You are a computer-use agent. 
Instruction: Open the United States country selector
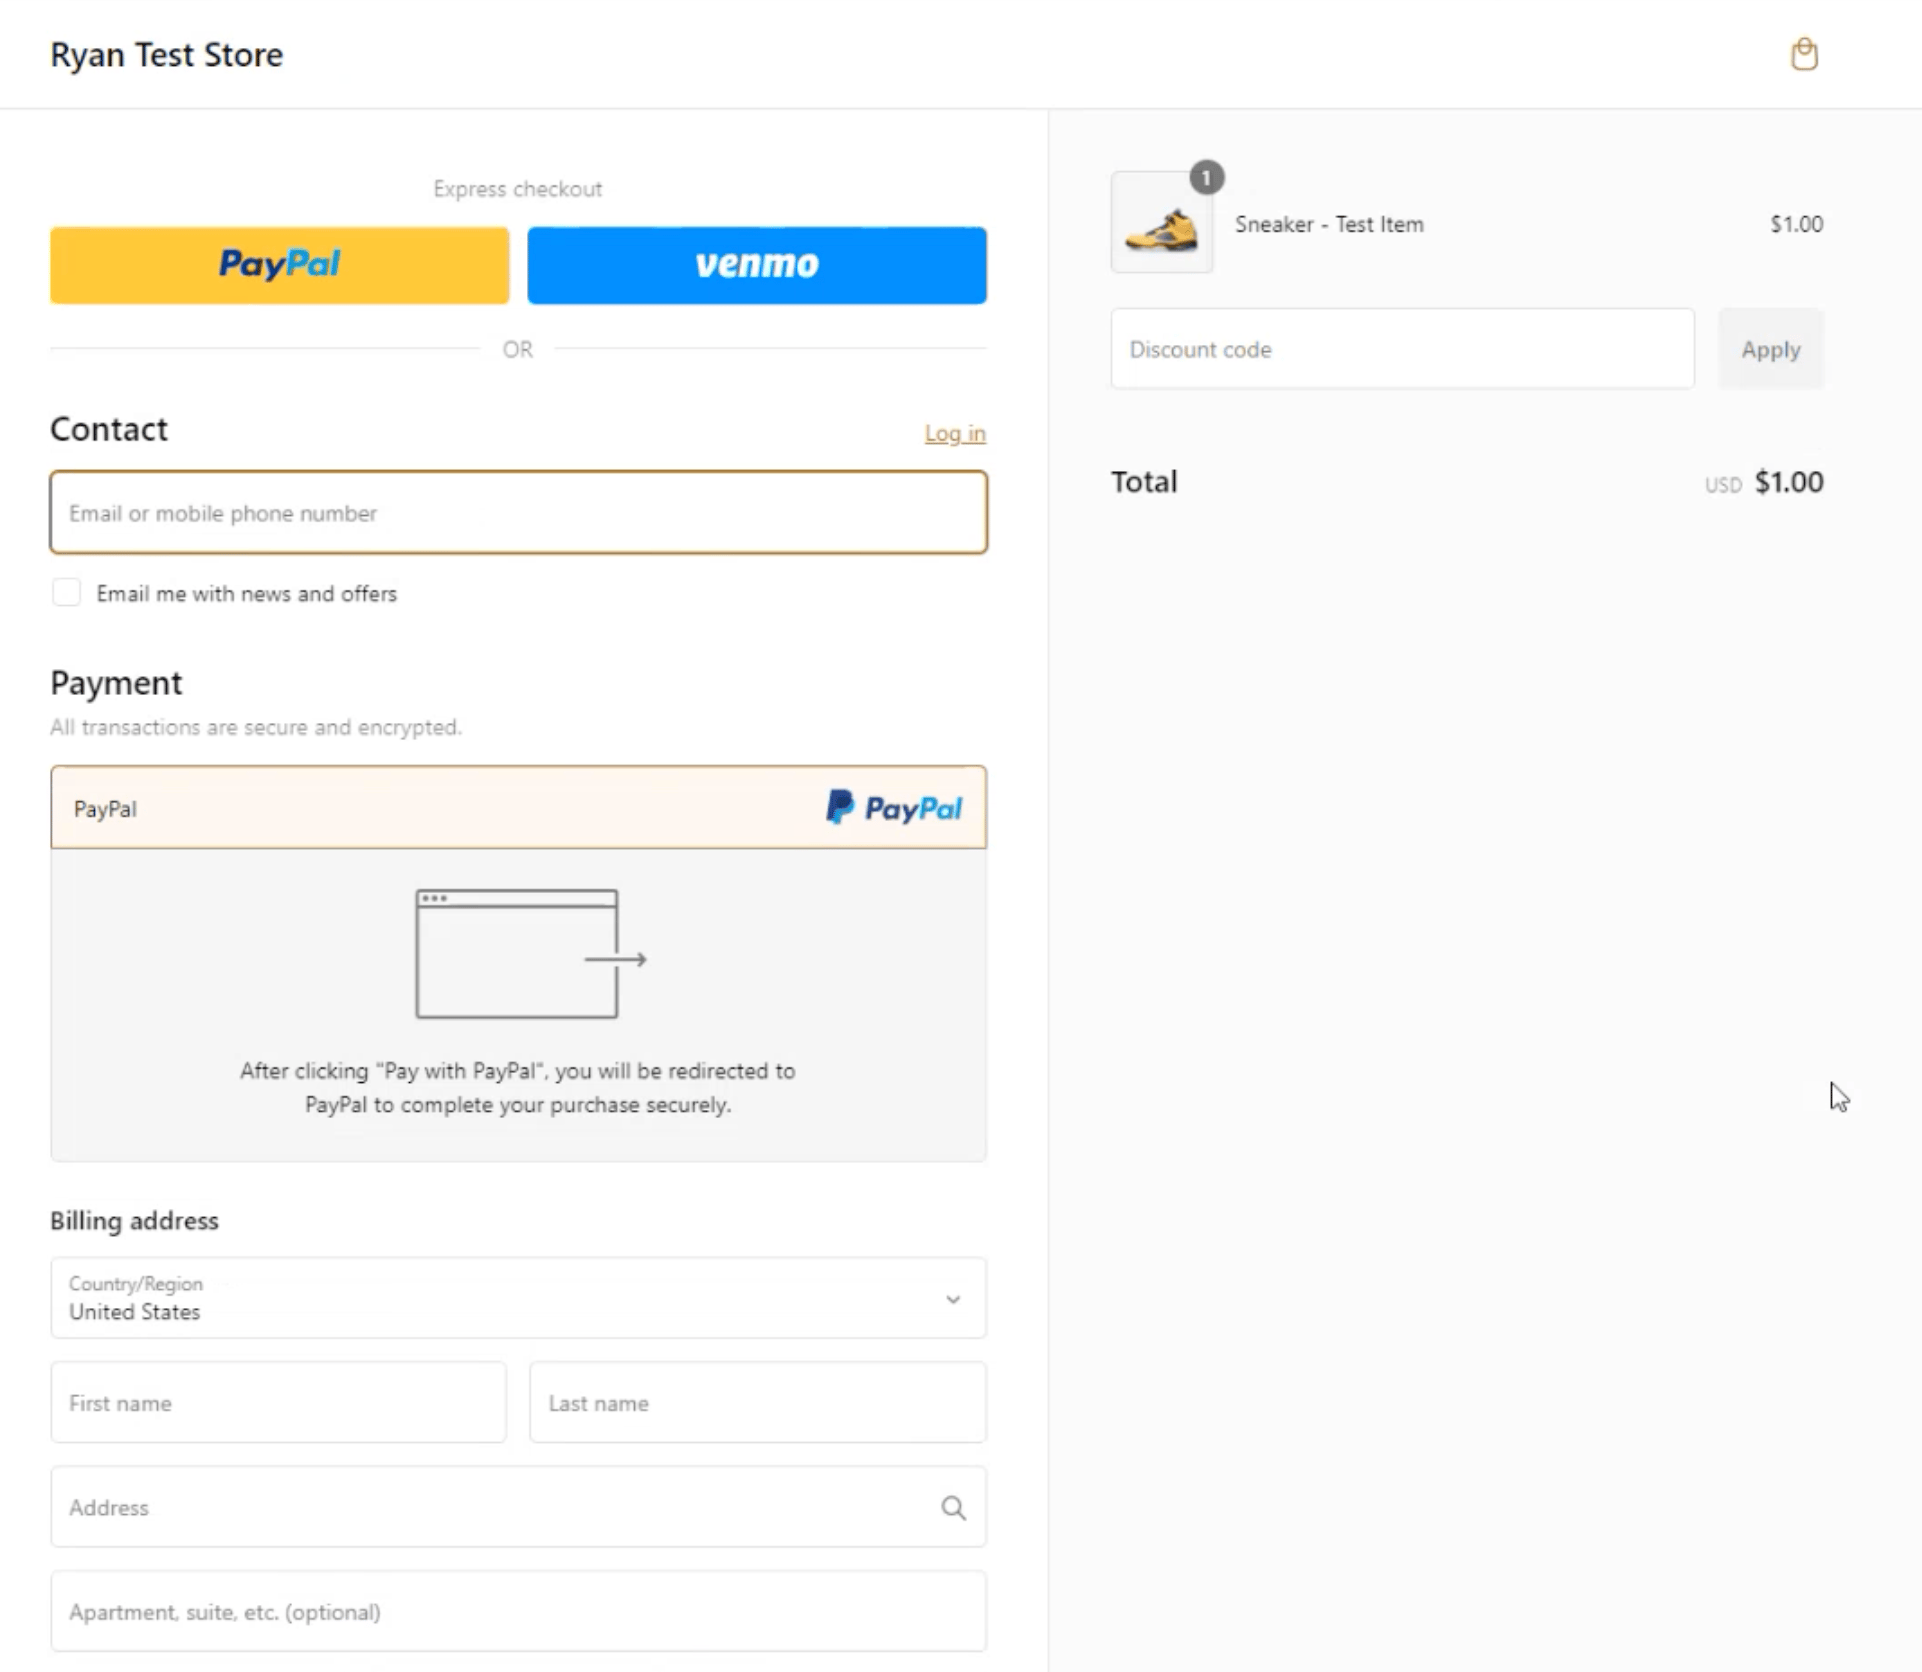[x=518, y=1298]
